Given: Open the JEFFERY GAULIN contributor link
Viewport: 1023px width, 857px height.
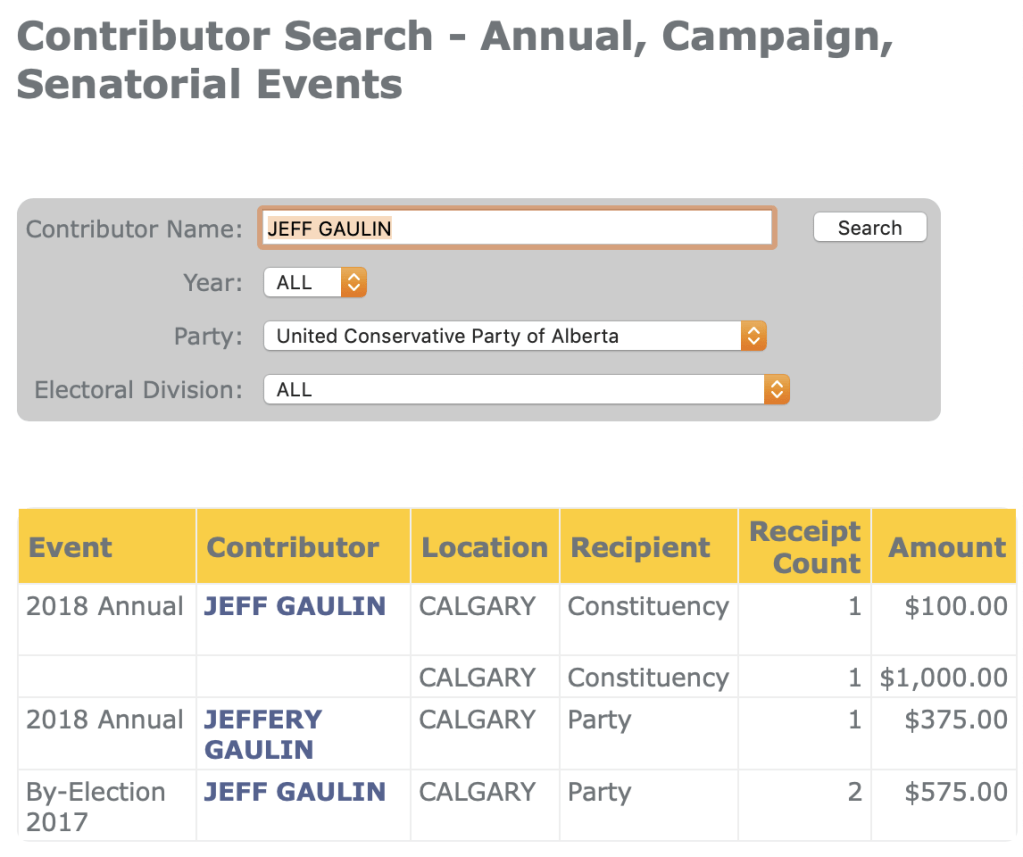Looking at the screenshot, I should (x=263, y=734).
